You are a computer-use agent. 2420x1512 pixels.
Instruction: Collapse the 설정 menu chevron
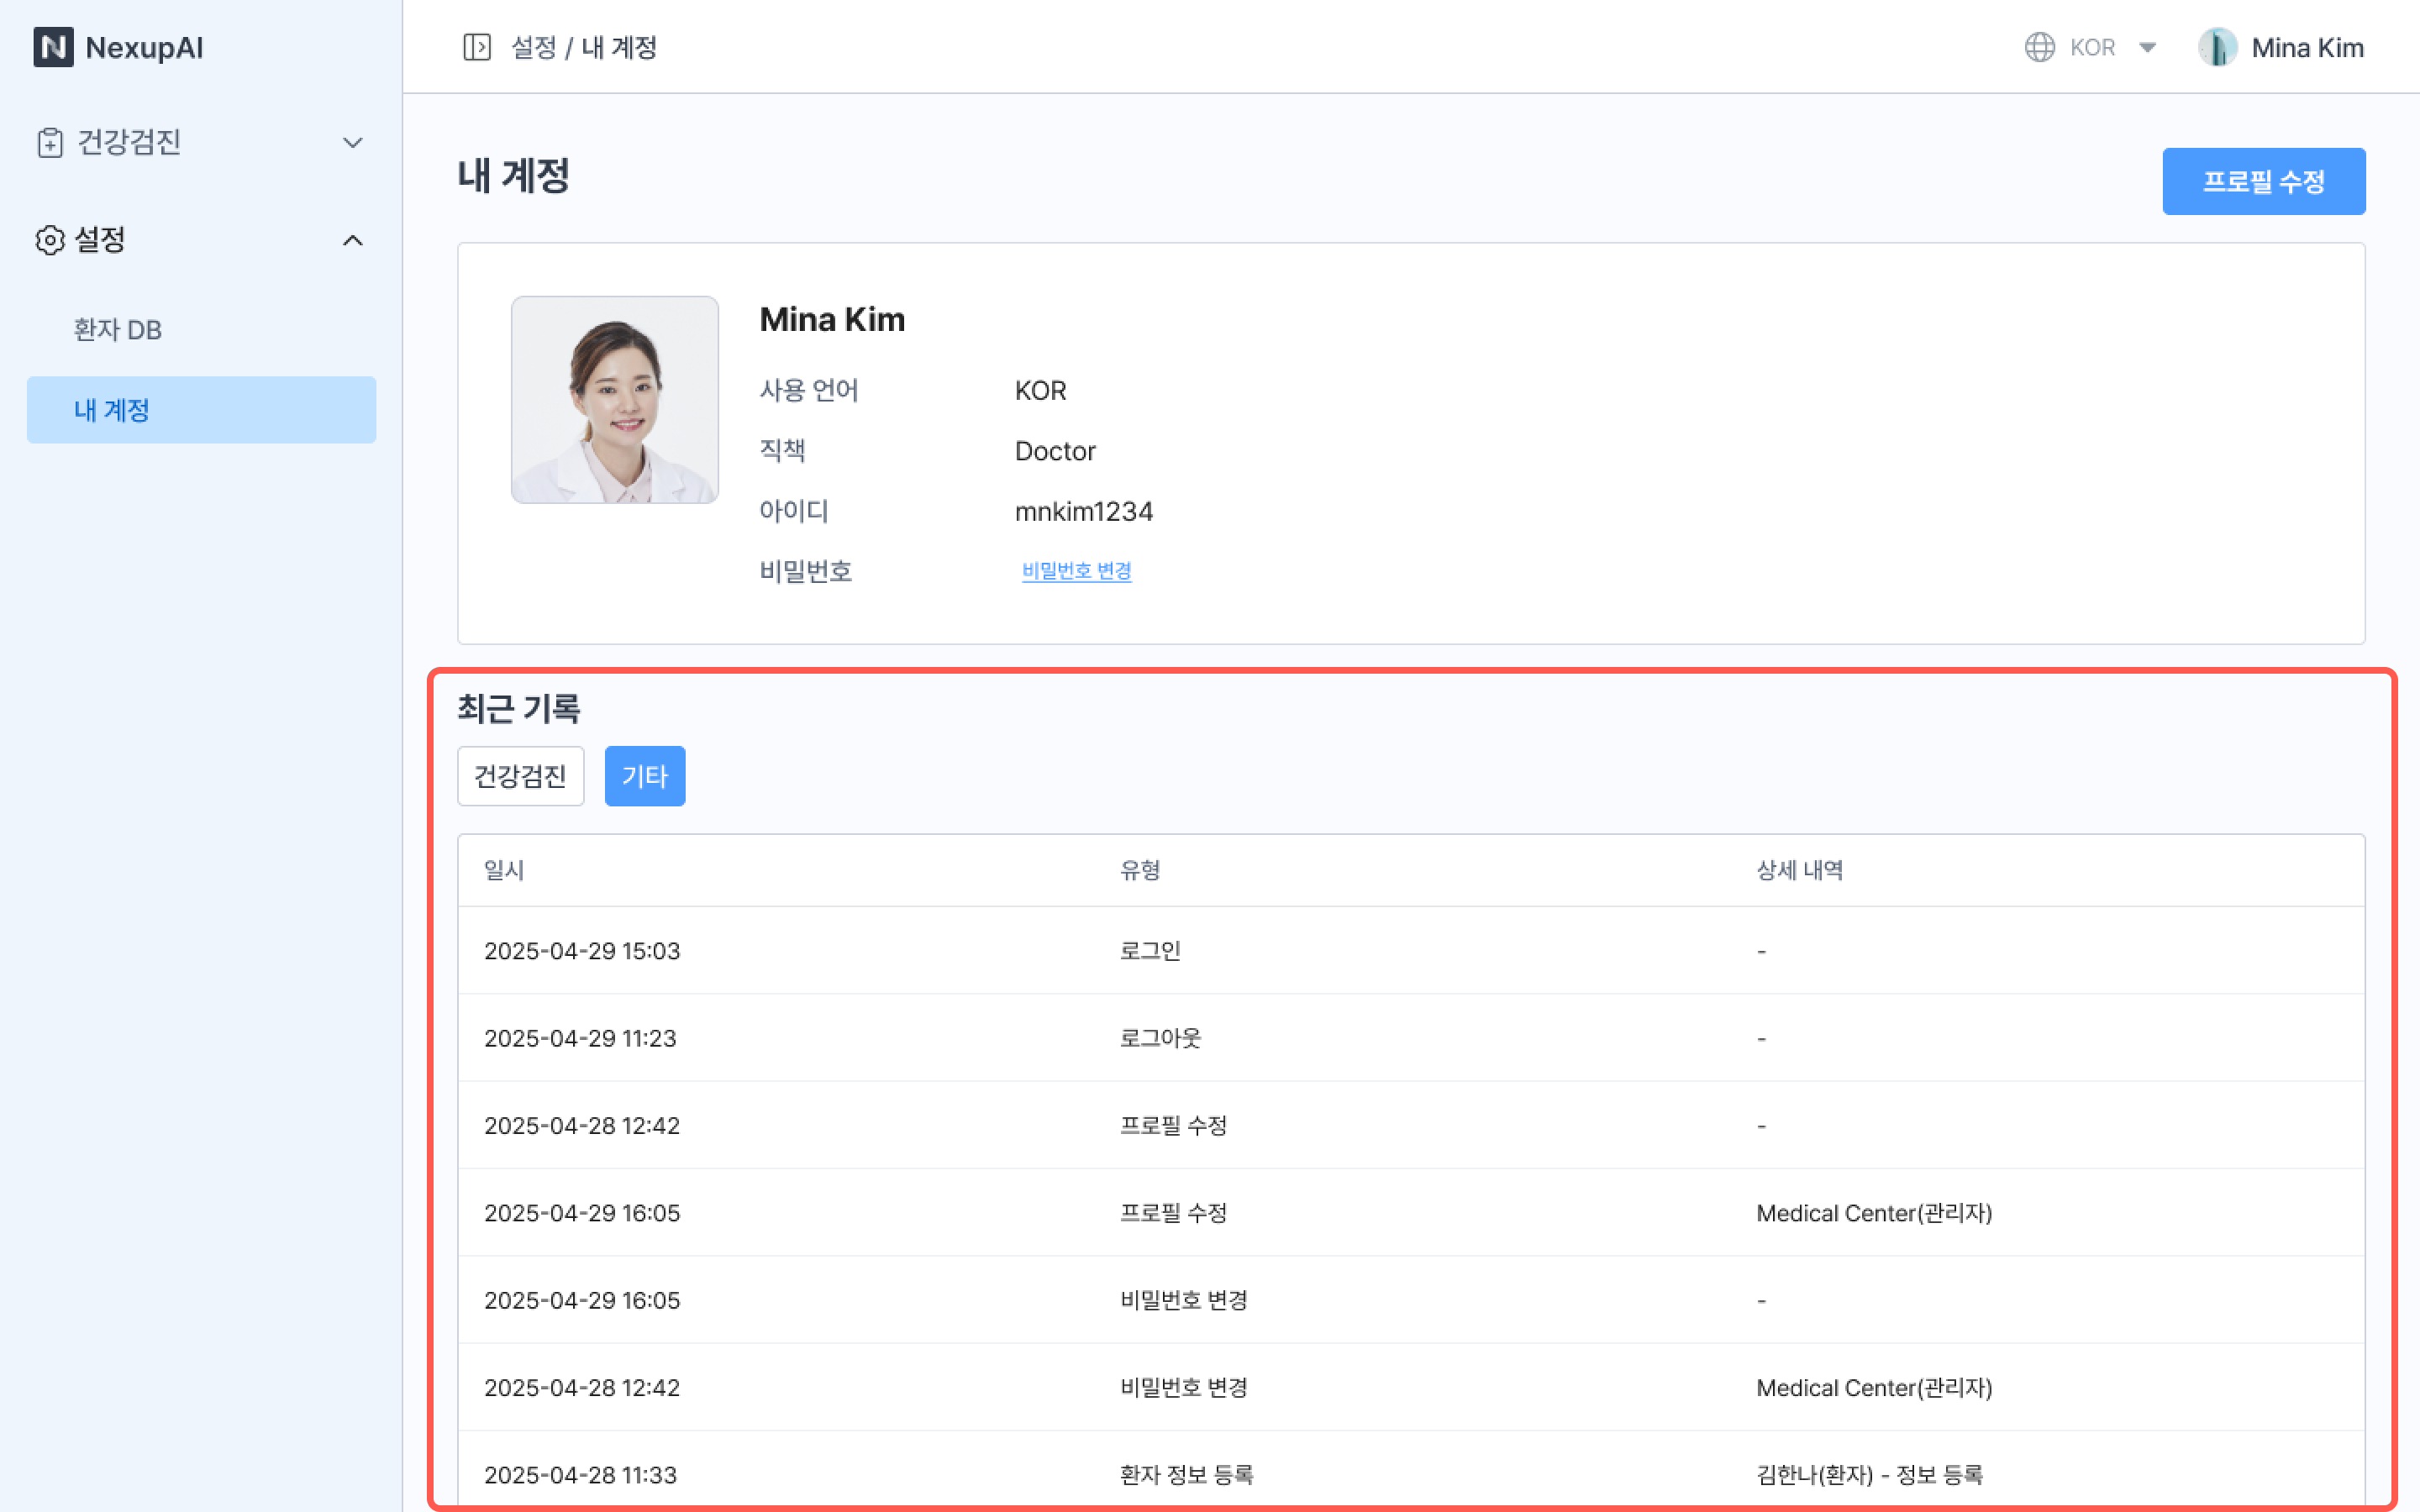point(352,240)
